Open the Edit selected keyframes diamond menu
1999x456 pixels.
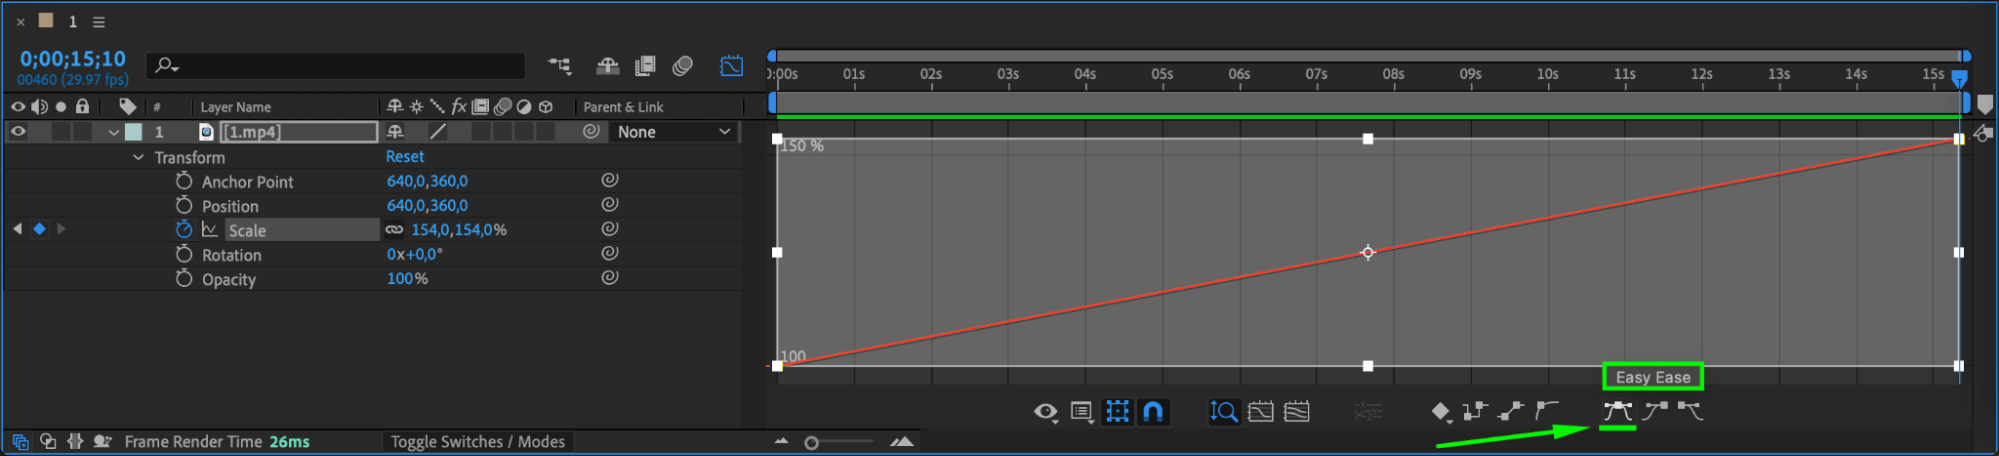(1441, 411)
